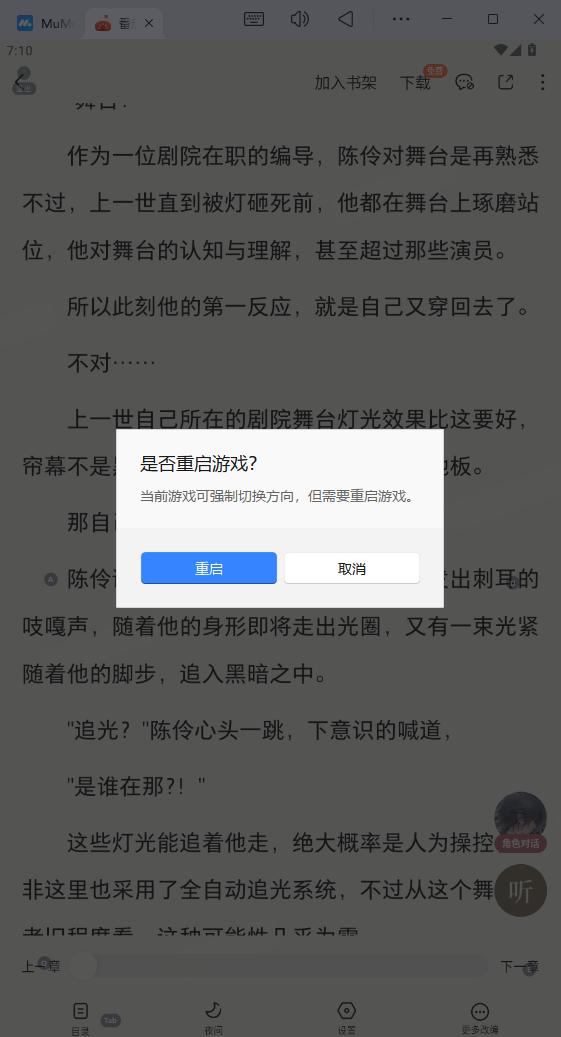This screenshot has width=561, height=1037.
Task: Click the emulator back triangle icon
Action: pyautogui.click(x=345, y=19)
